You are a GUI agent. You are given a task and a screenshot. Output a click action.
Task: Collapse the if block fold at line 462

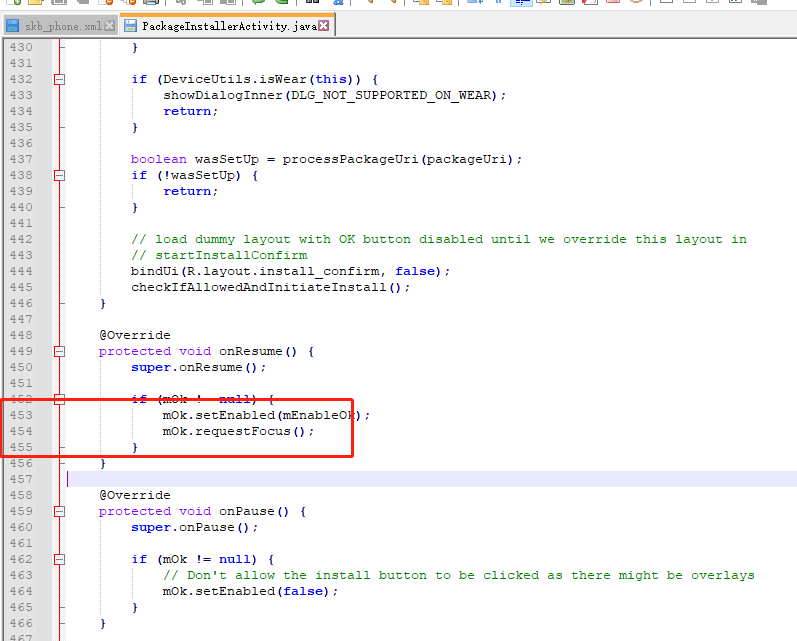[59, 559]
